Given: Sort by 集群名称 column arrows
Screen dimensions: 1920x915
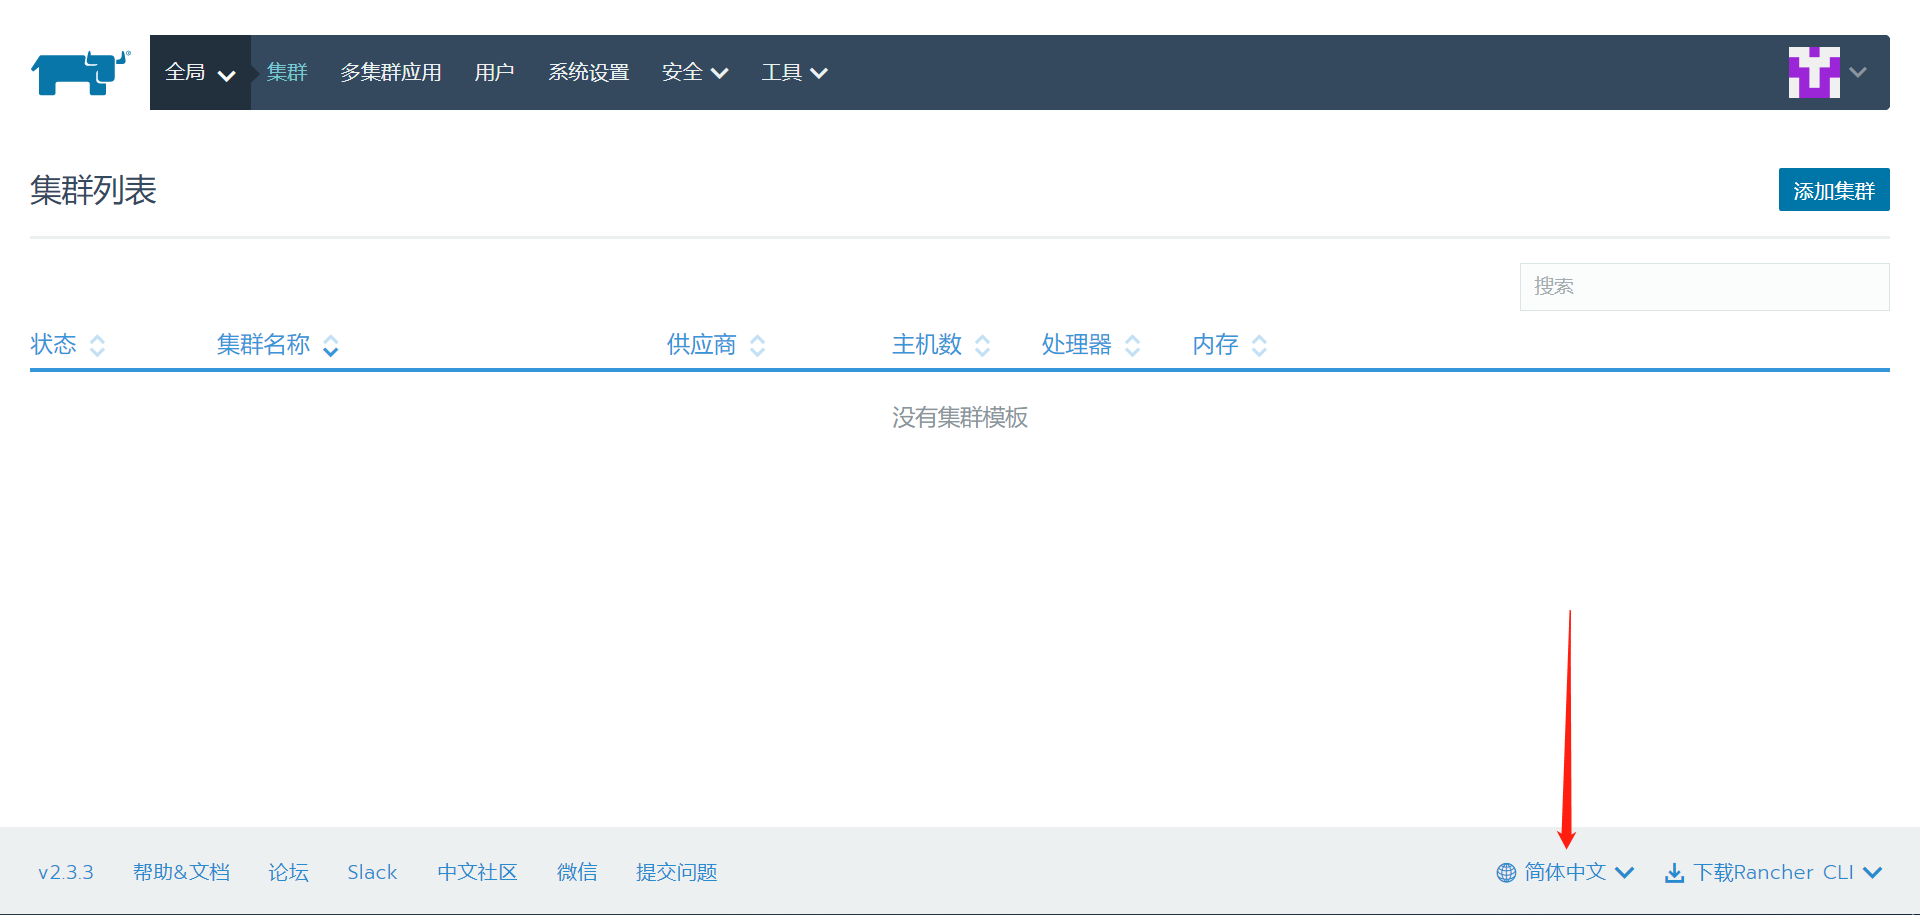Looking at the screenshot, I should click(x=331, y=346).
